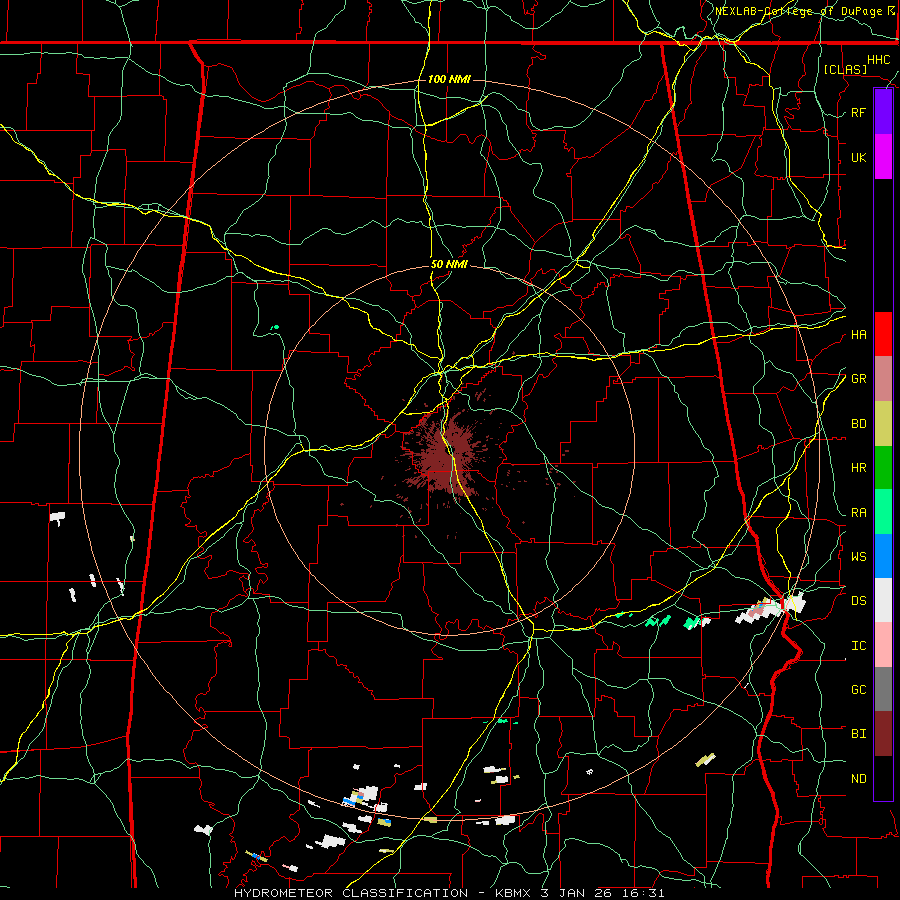Click the blue WS legend swatch
This screenshot has height=900, width=900.
pyautogui.click(x=883, y=556)
